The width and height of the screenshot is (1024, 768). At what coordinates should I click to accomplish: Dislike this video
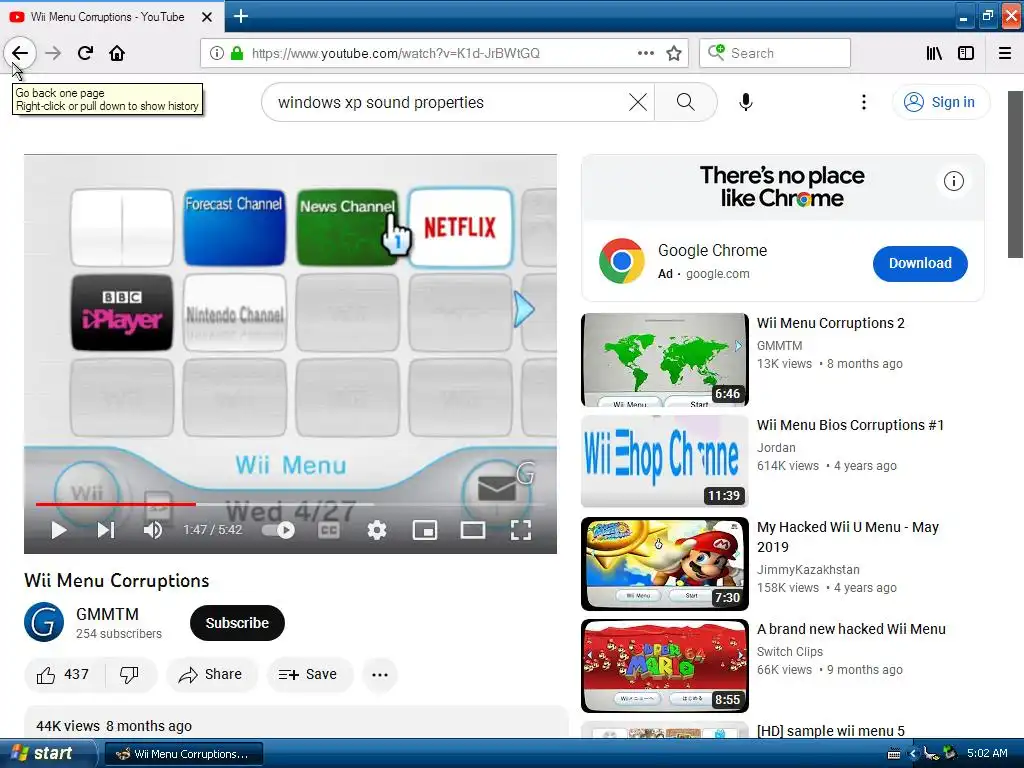point(129,675)
